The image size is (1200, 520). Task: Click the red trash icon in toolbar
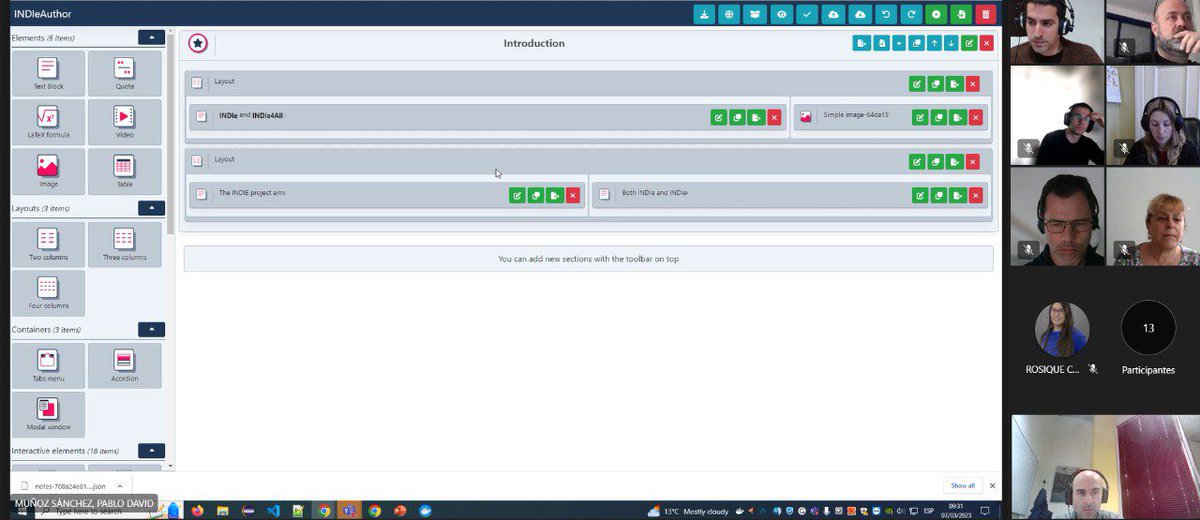coord(986,14)
